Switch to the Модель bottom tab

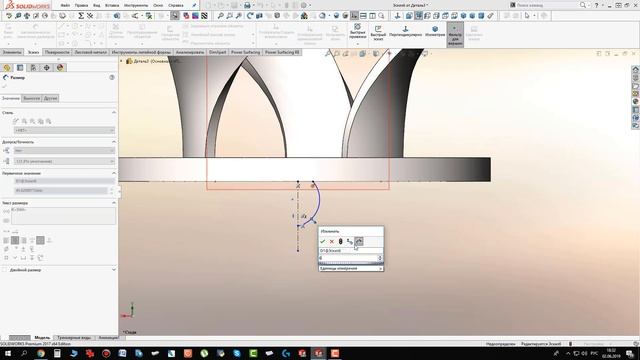coord(42,338)
